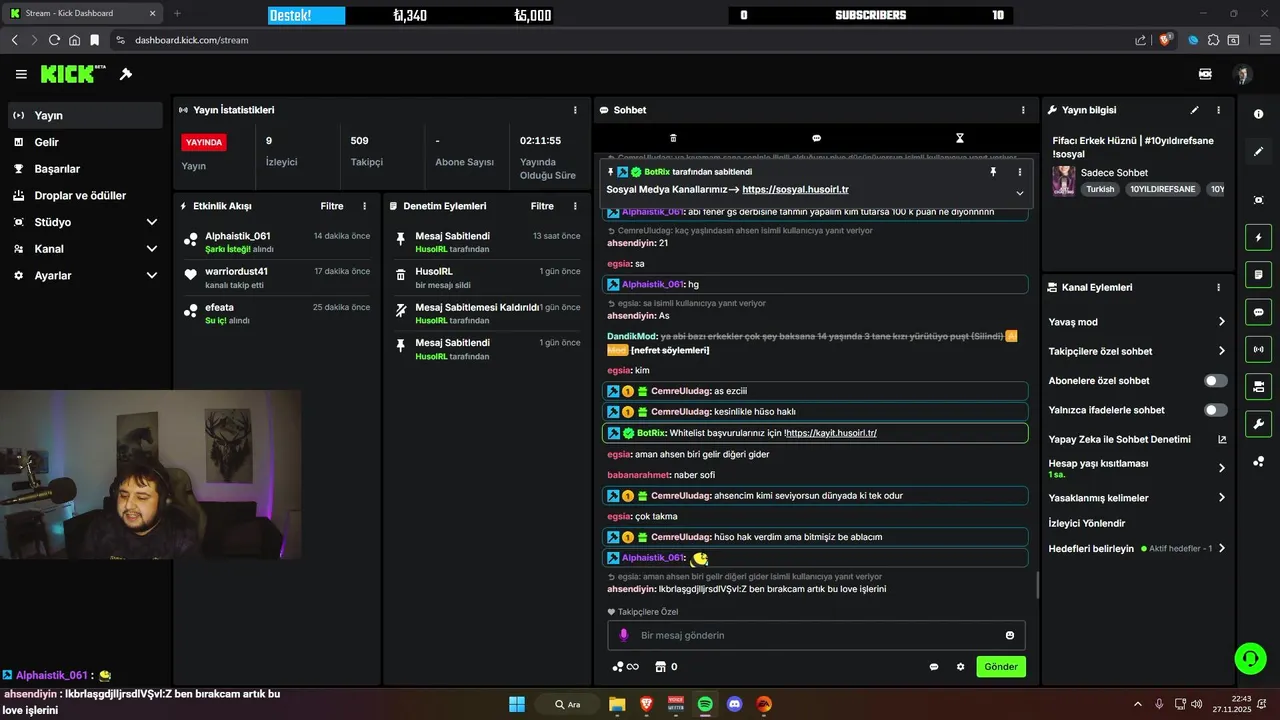This screenshot has width=1280, height=720.
Task: Click the Filtre button in Etkinlik Akışı
Action: (332, 206)
